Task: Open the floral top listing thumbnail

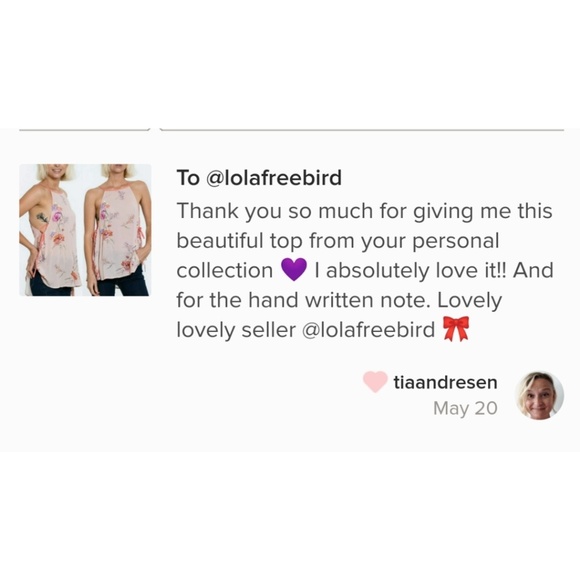Action: (x=85, y=230)
